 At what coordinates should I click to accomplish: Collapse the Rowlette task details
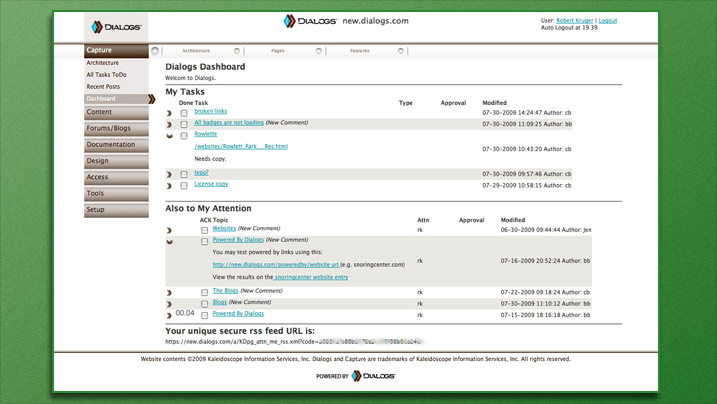170,136
